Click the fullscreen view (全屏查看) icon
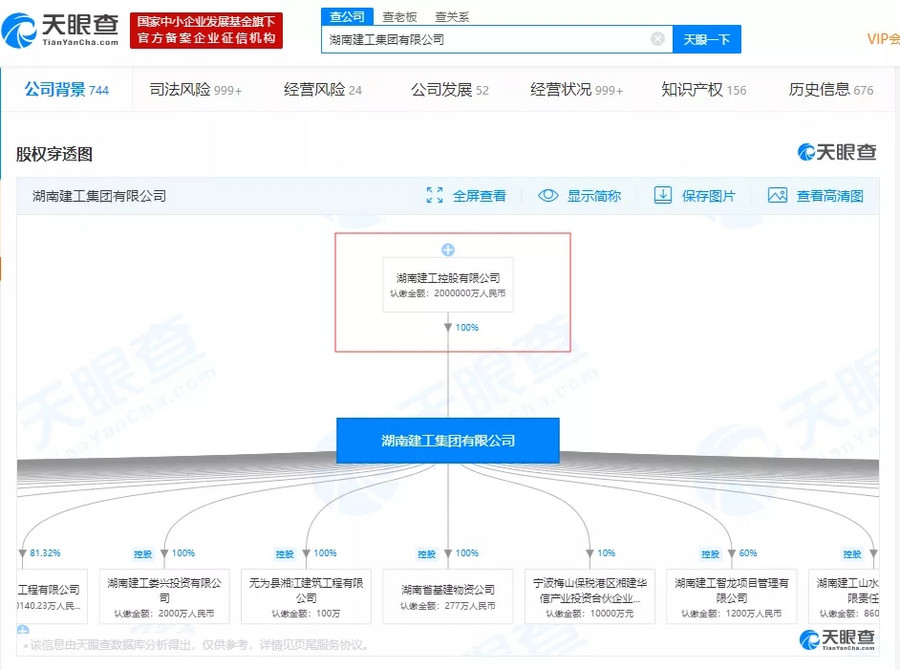900x670 pixels. [x=434, y=195]
